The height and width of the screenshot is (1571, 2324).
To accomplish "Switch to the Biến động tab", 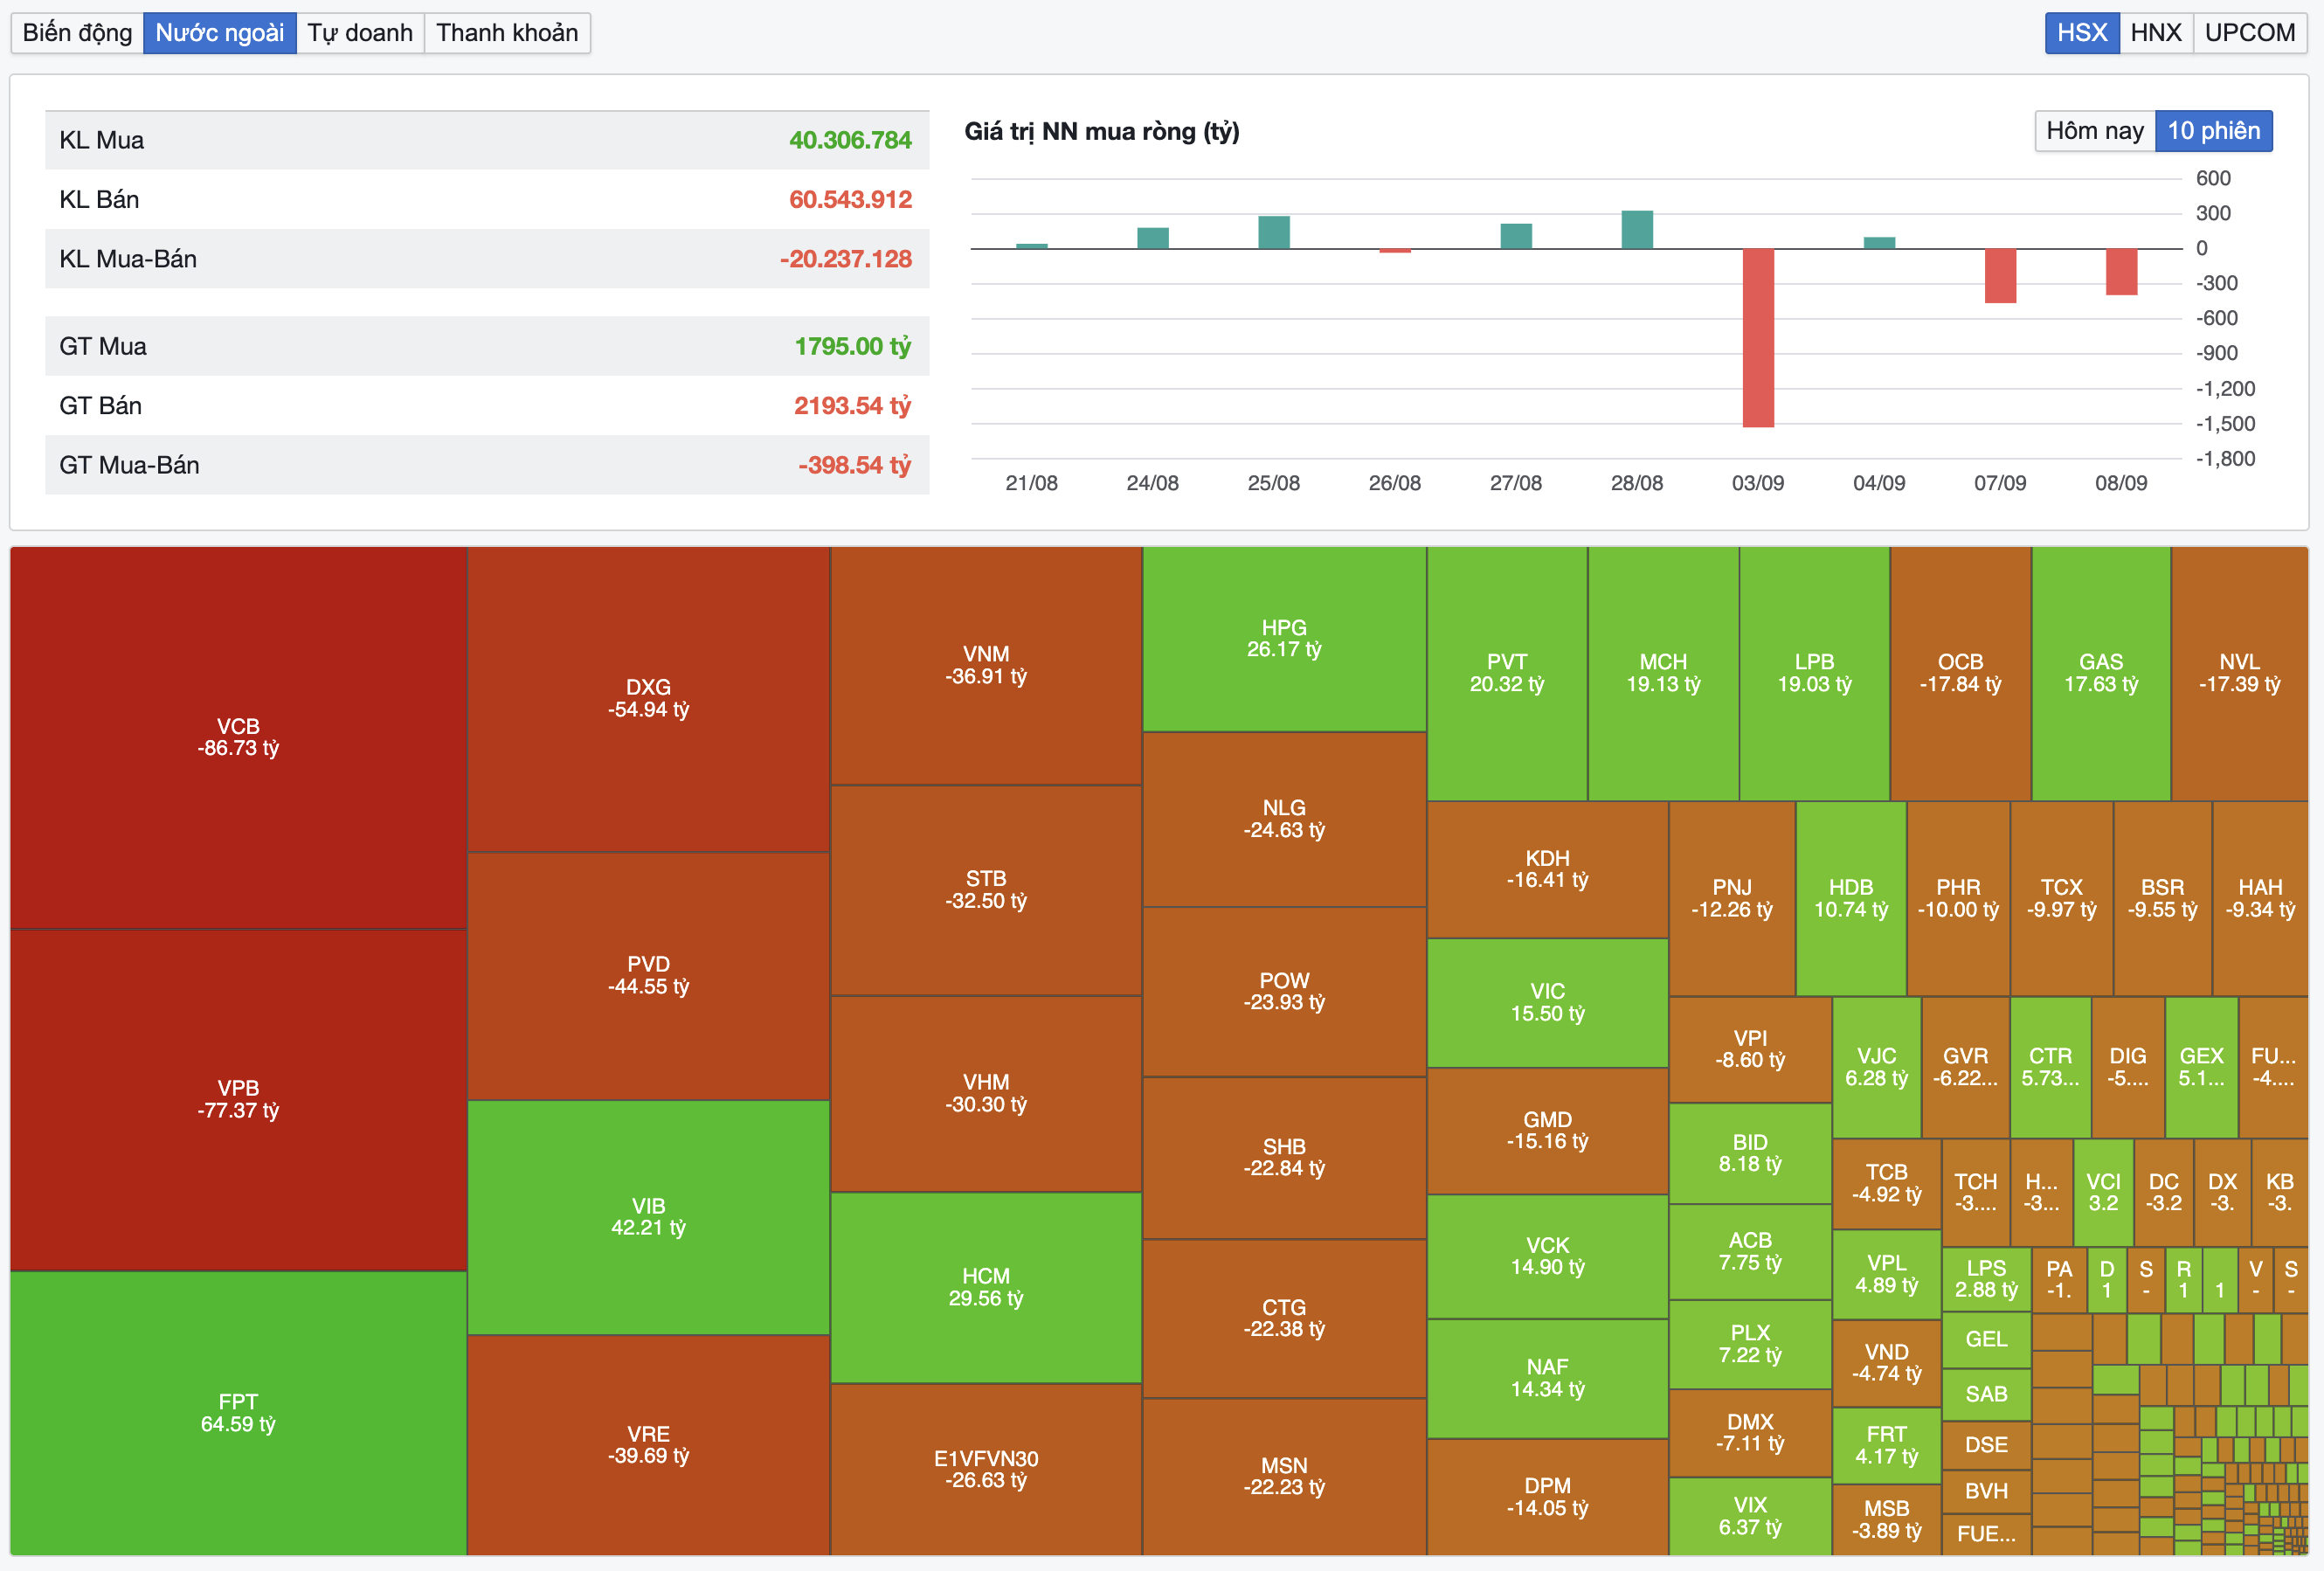I will point(77,33).
